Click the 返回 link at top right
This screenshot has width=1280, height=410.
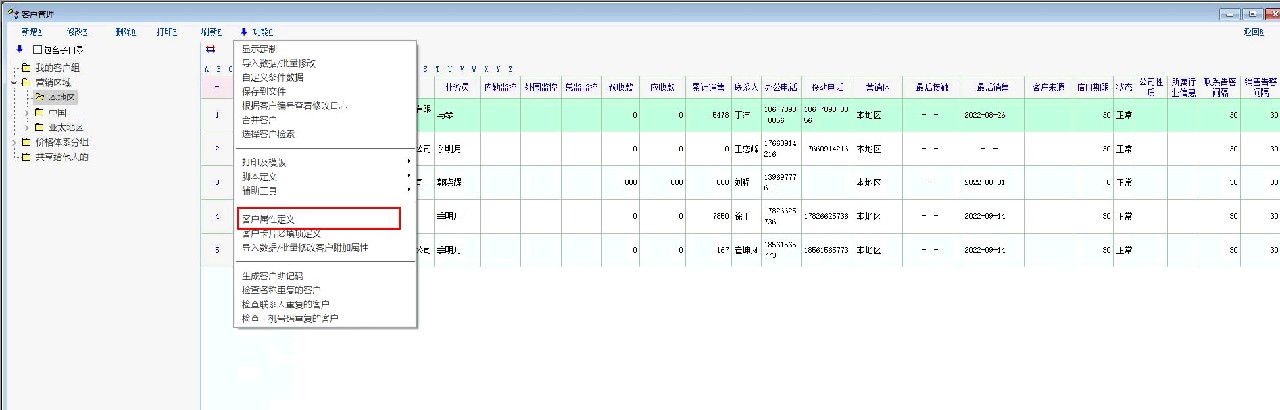point(1253,32)
